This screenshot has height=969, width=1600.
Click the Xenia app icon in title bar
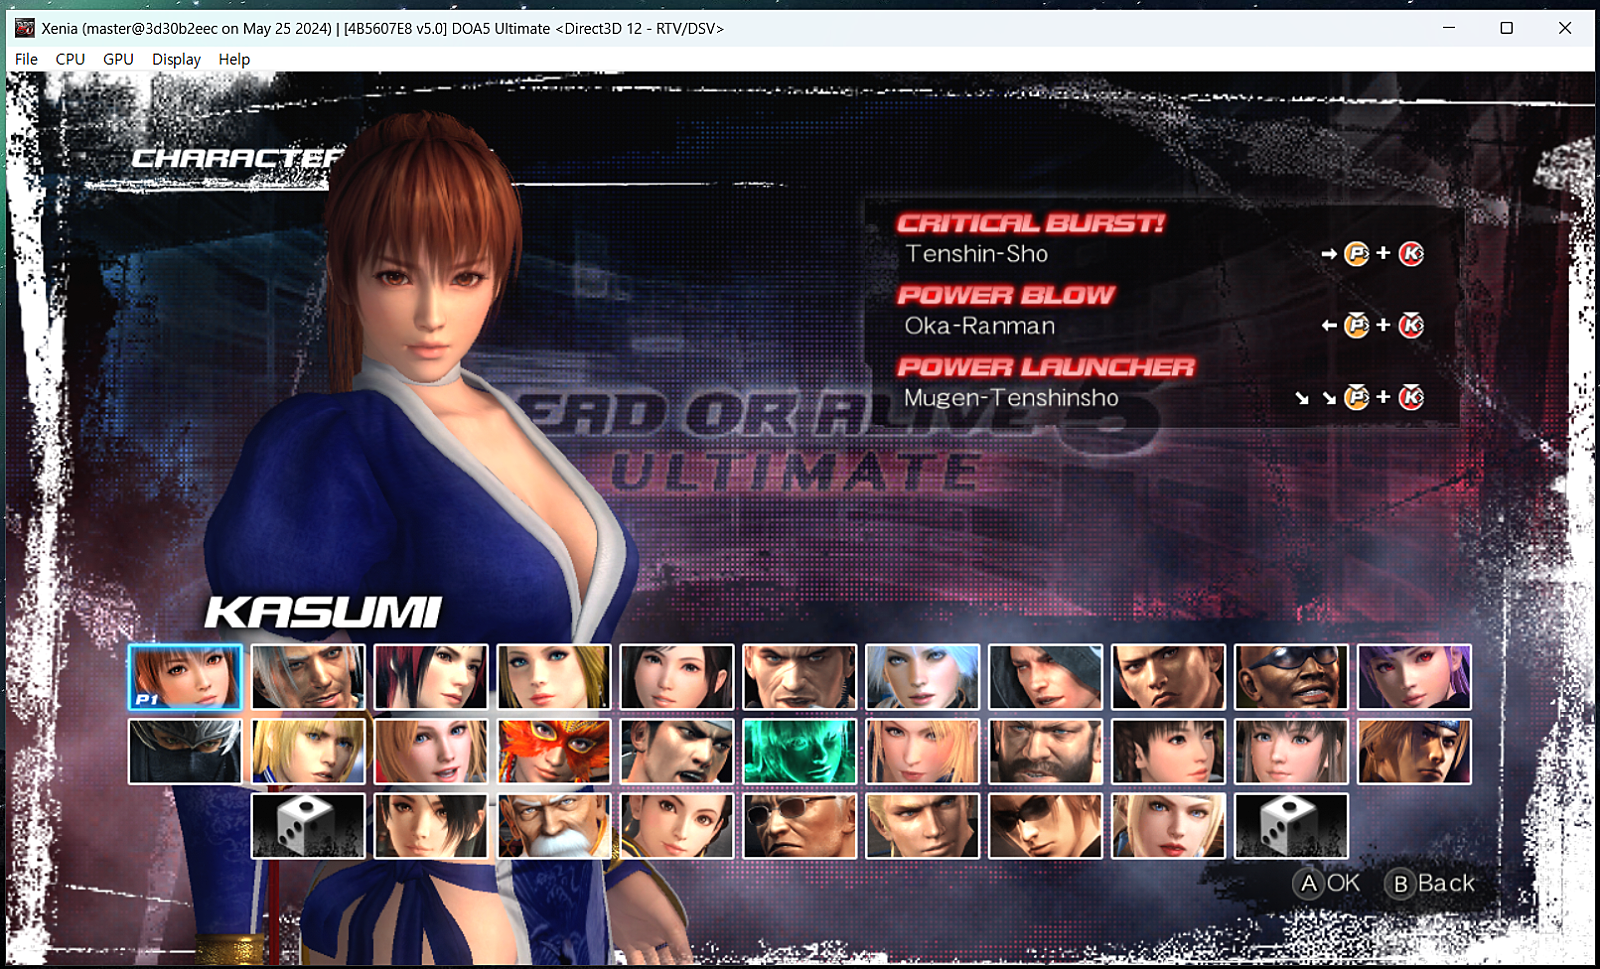pyautogui.click(x=25, y=28)
